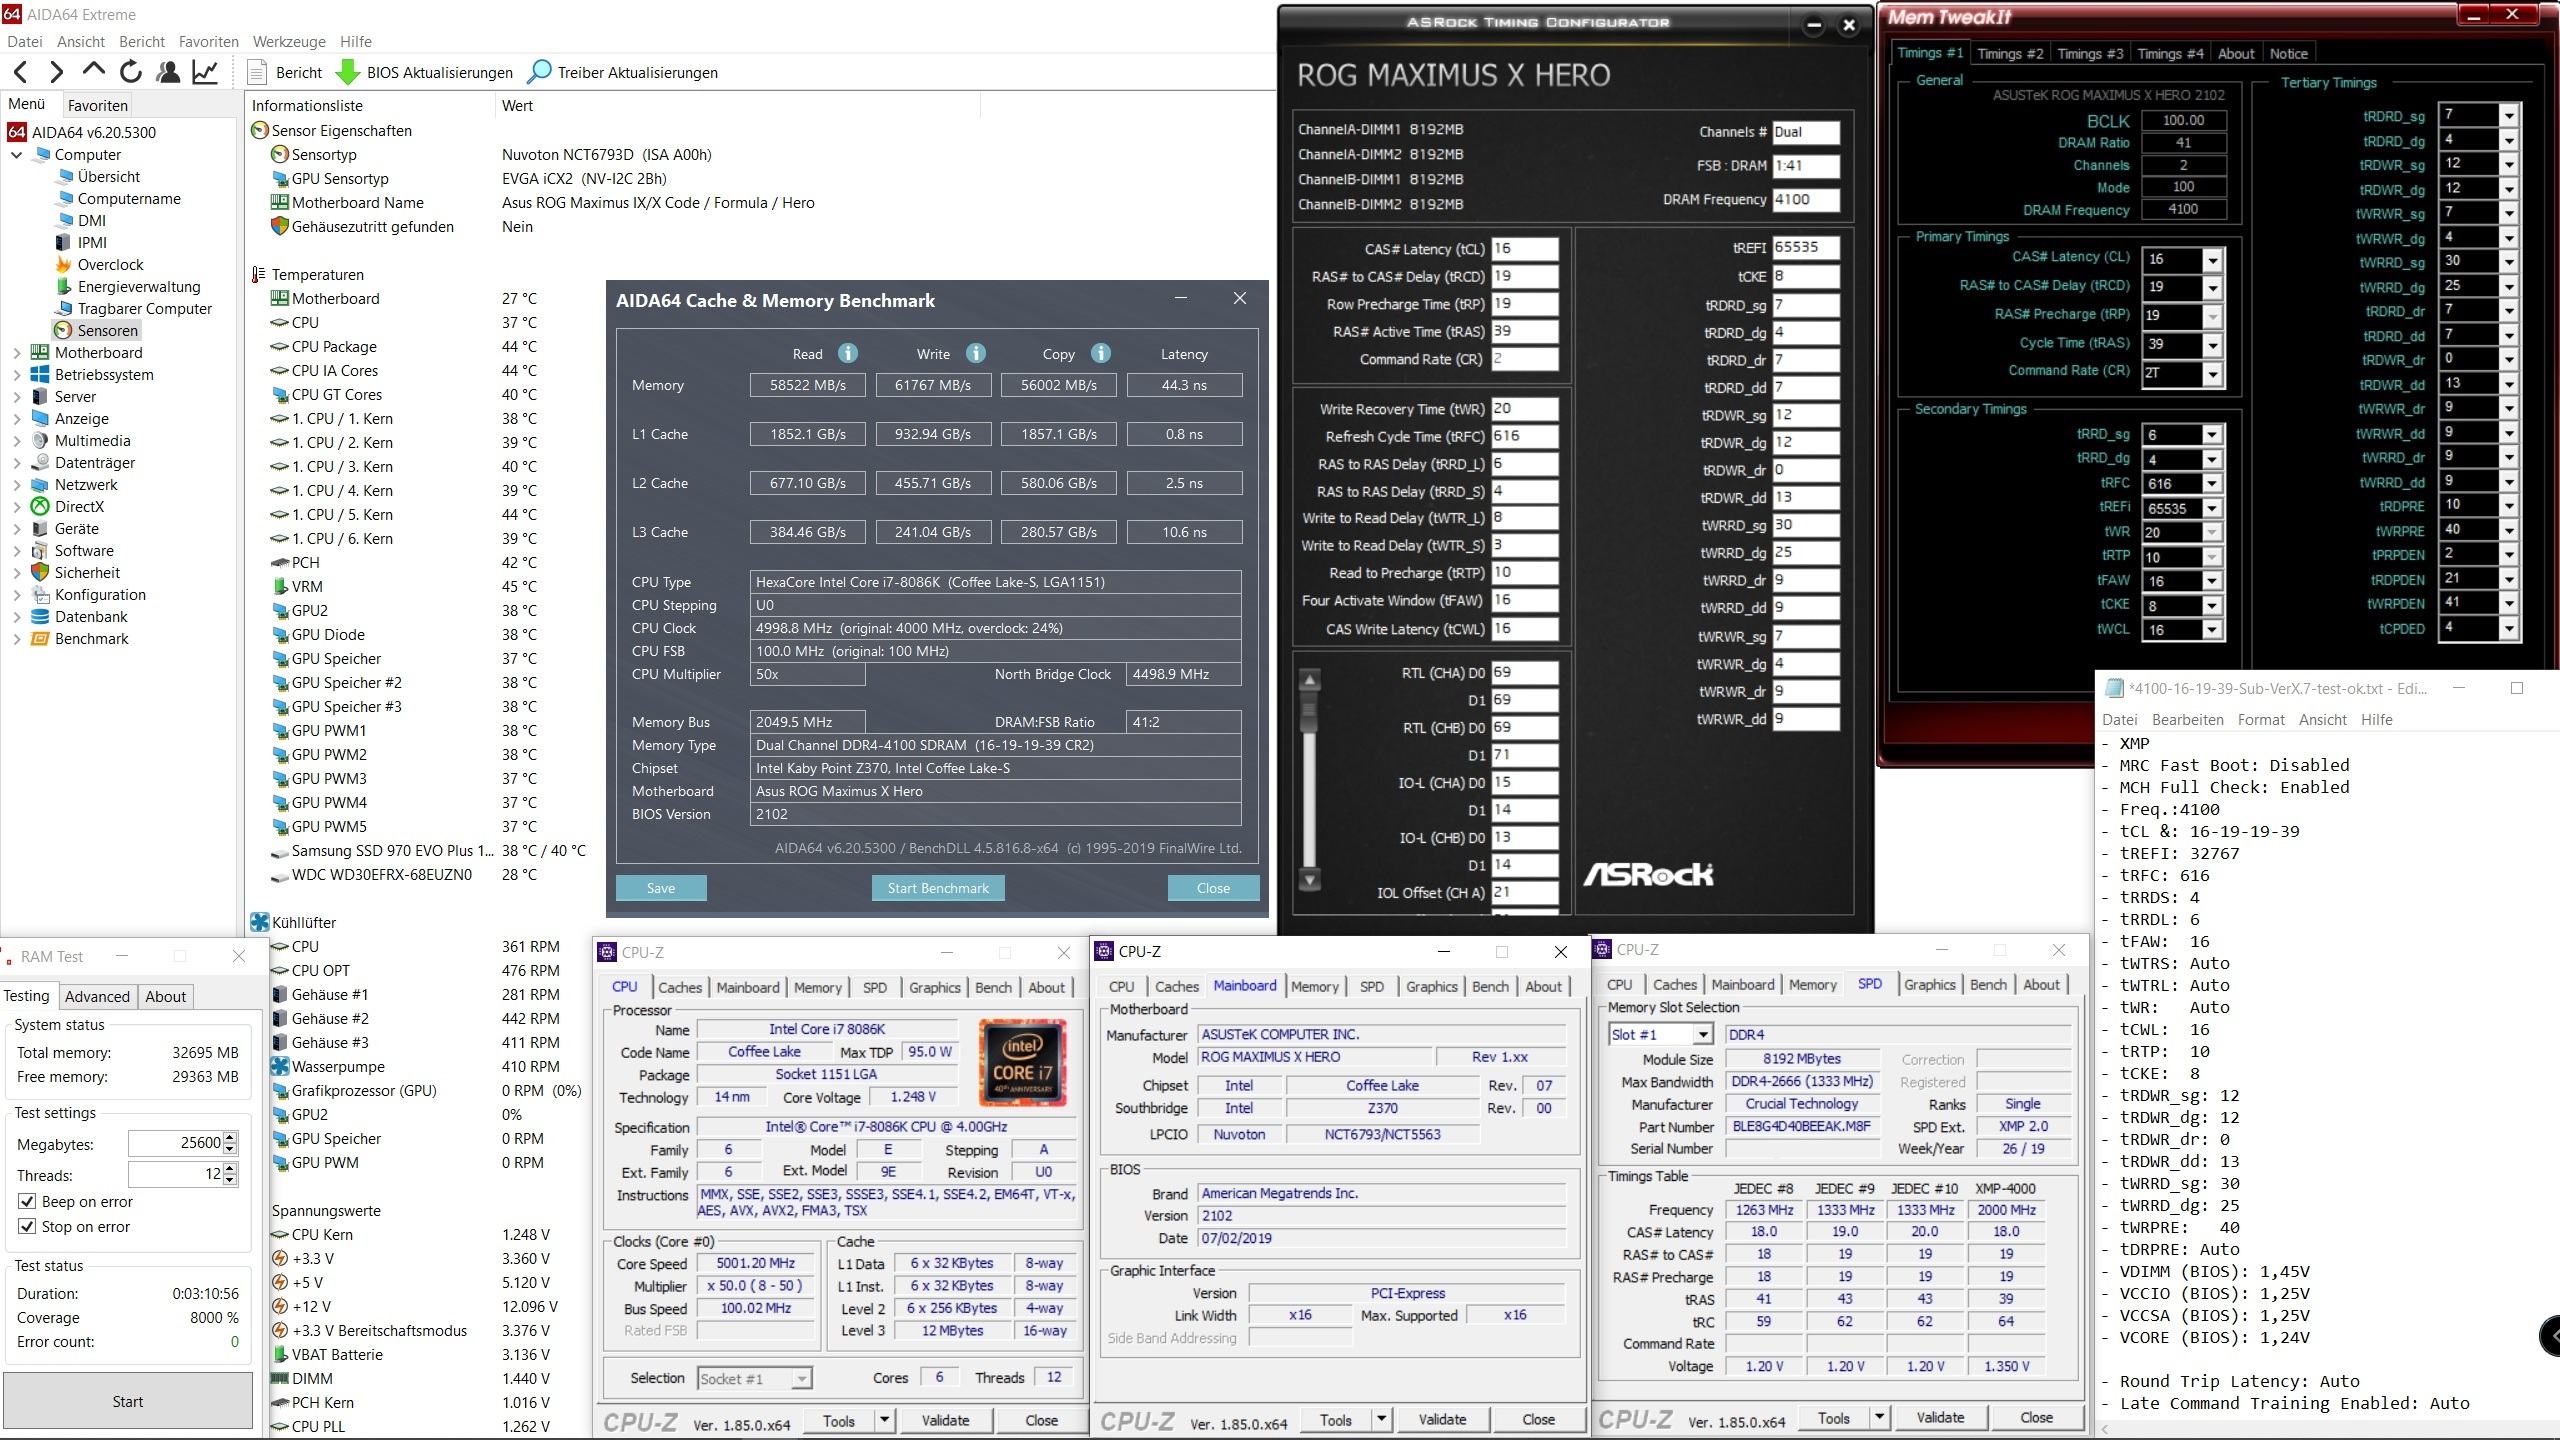Viewport: 2560px width, 1440px height.
Task: Click Gehäusezutritt gefunden shield icon
Action: point(280,226)
